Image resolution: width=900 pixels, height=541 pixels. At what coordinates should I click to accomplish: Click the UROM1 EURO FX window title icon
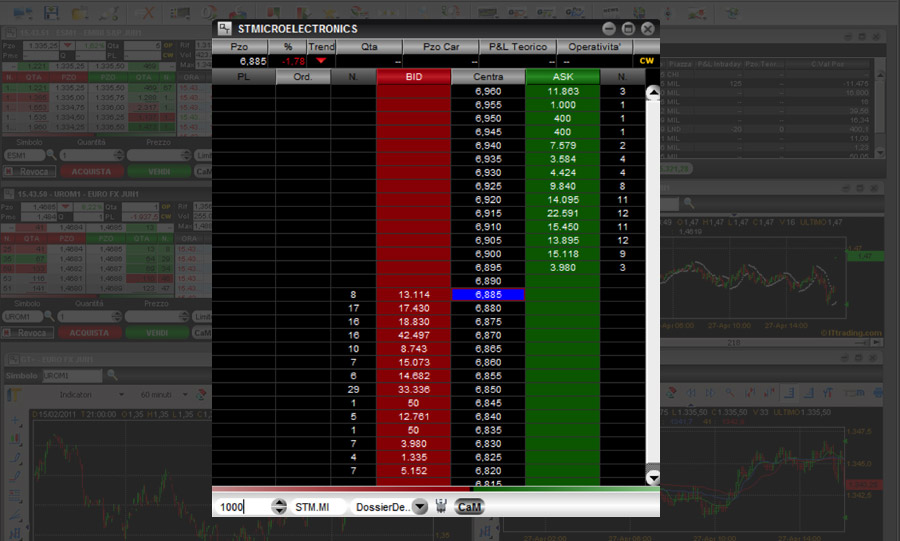[x=9, y=194]
